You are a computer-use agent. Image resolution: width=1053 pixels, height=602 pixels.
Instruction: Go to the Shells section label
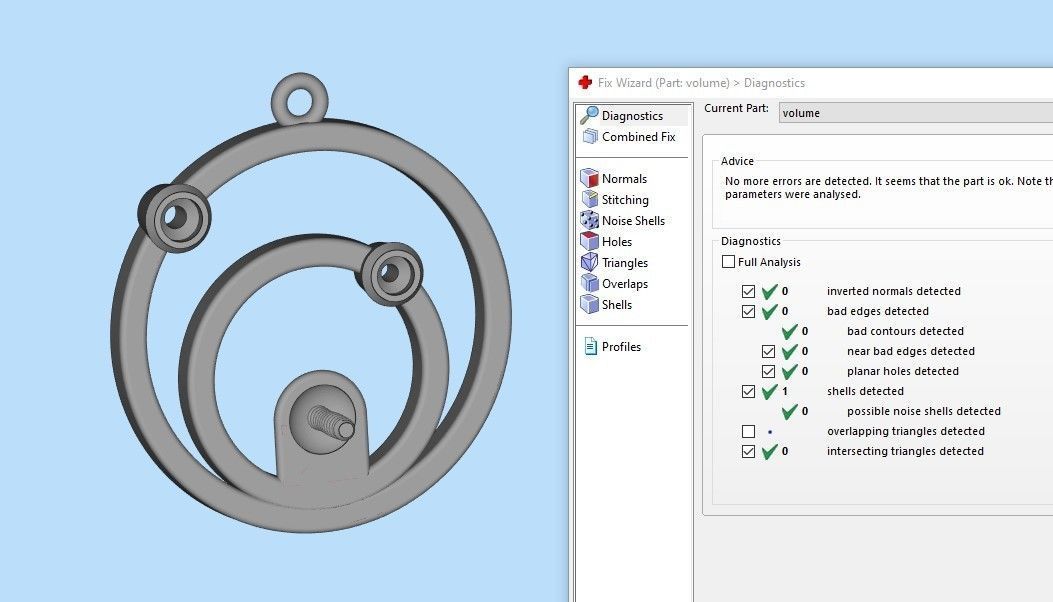tap(616, 304)
